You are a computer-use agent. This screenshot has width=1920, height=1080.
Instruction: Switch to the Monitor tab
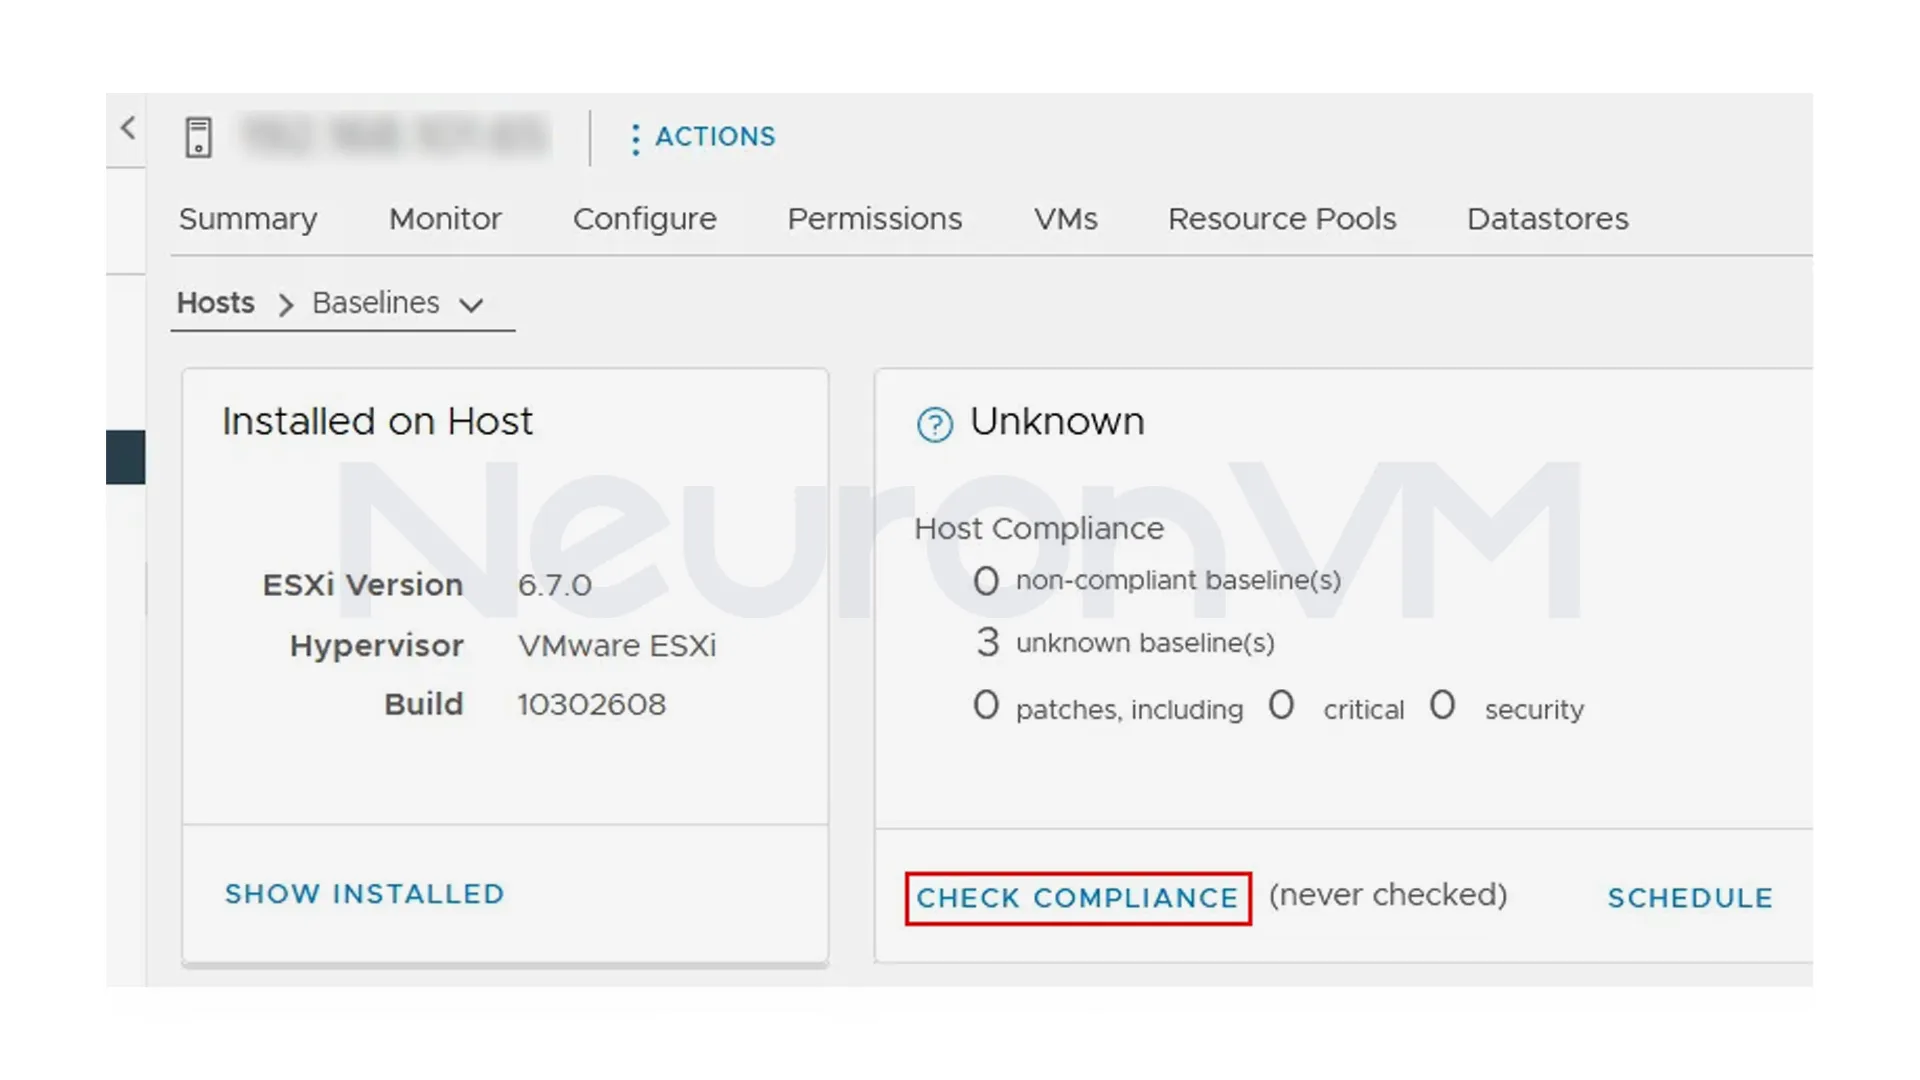445,219
